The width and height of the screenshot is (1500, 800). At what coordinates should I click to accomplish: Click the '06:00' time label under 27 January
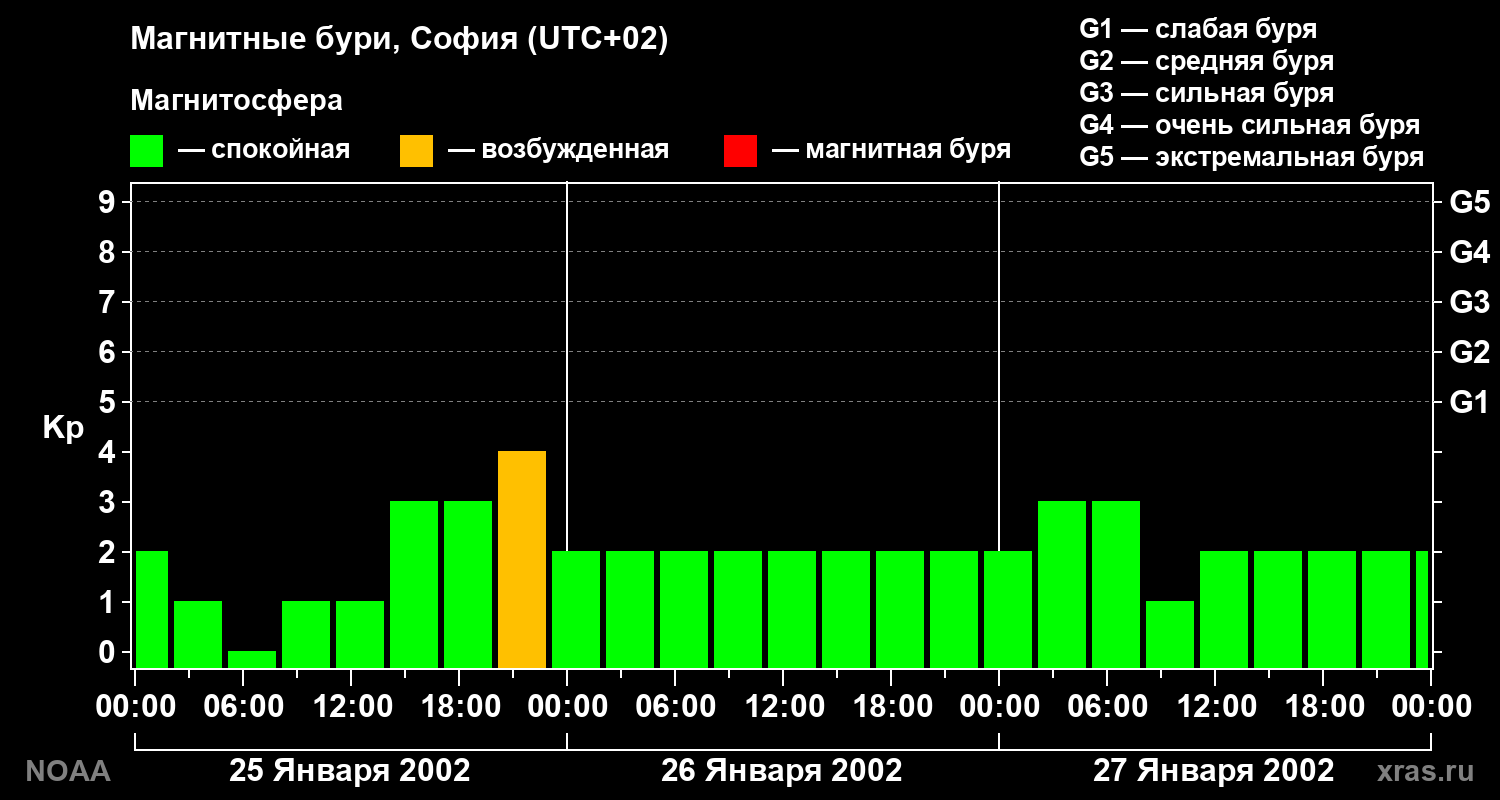point(1106,707)
